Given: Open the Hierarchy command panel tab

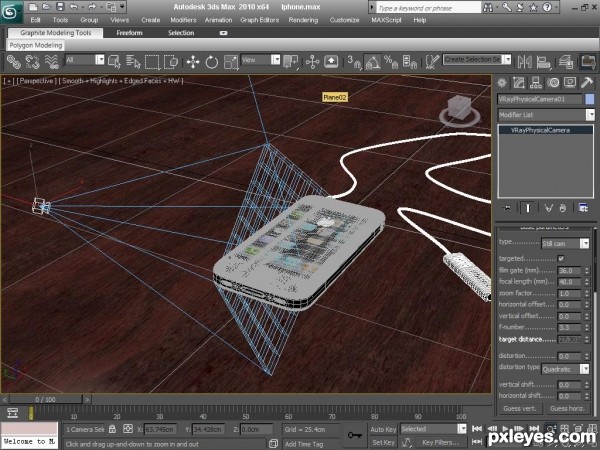Looking at the screenshot, I should 535,83.
